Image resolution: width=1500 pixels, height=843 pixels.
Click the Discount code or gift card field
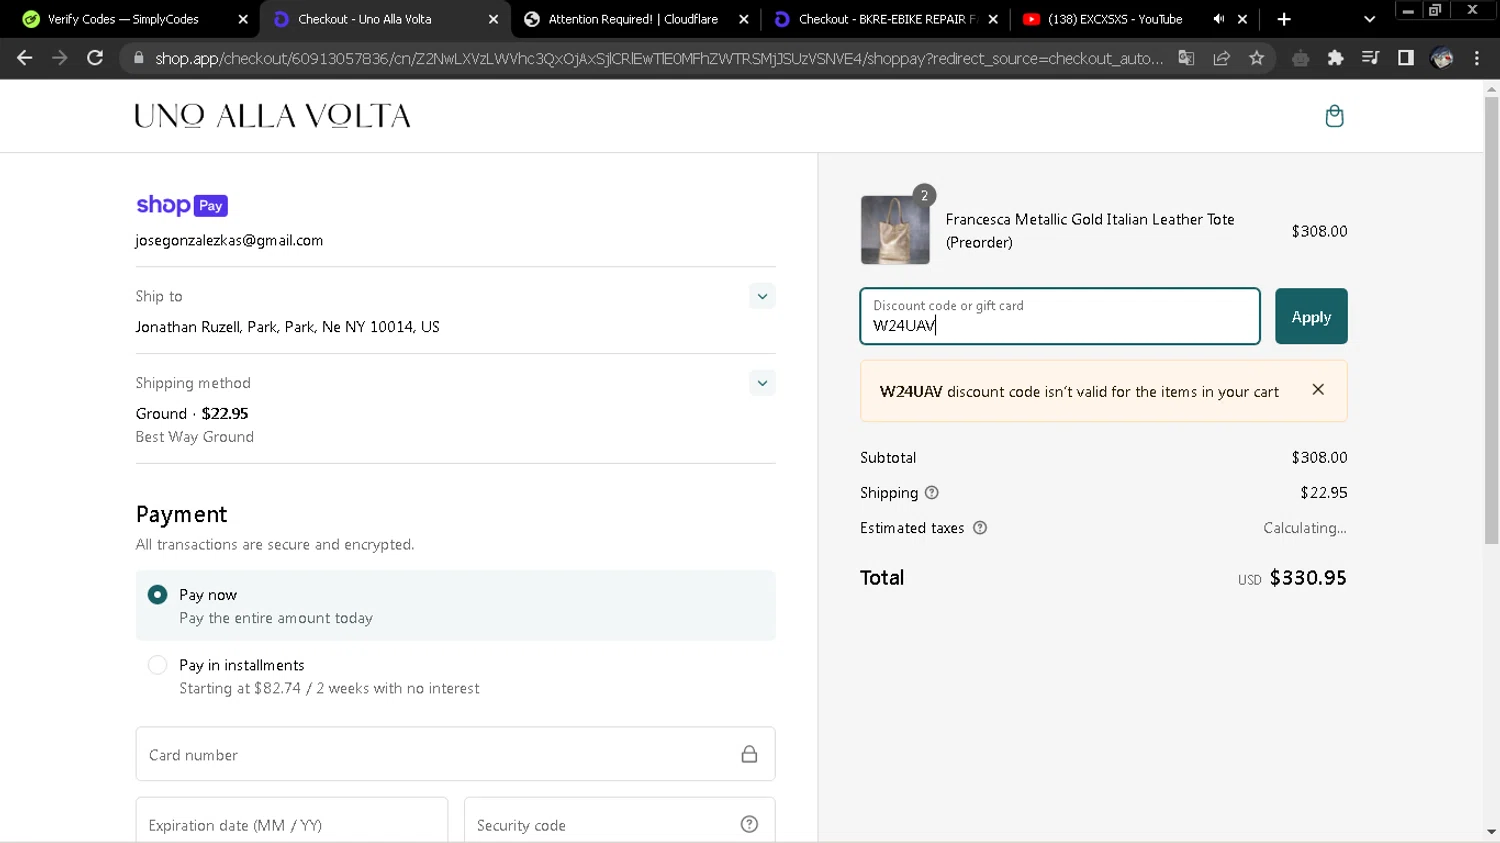[x=1060, y=316]
